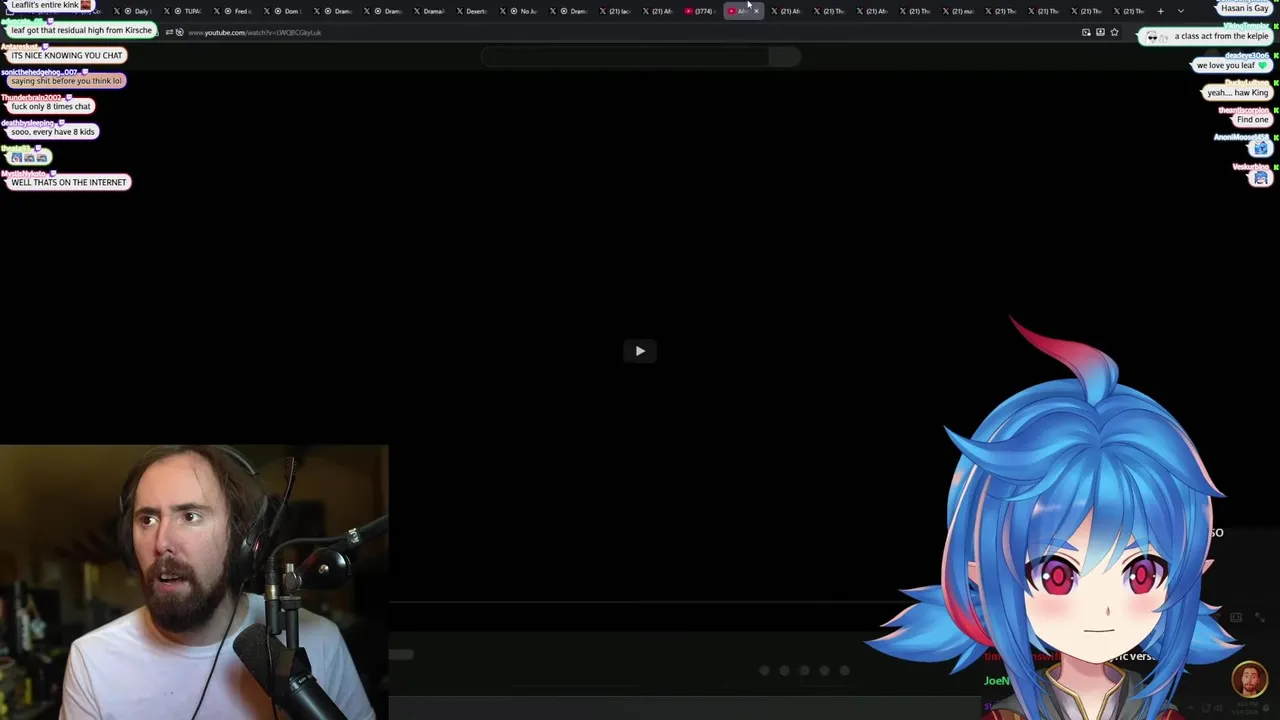Viewport: 1280px width, 720px height.
Task: Click the media icon left of install icon
Action: coord(1086,32)
